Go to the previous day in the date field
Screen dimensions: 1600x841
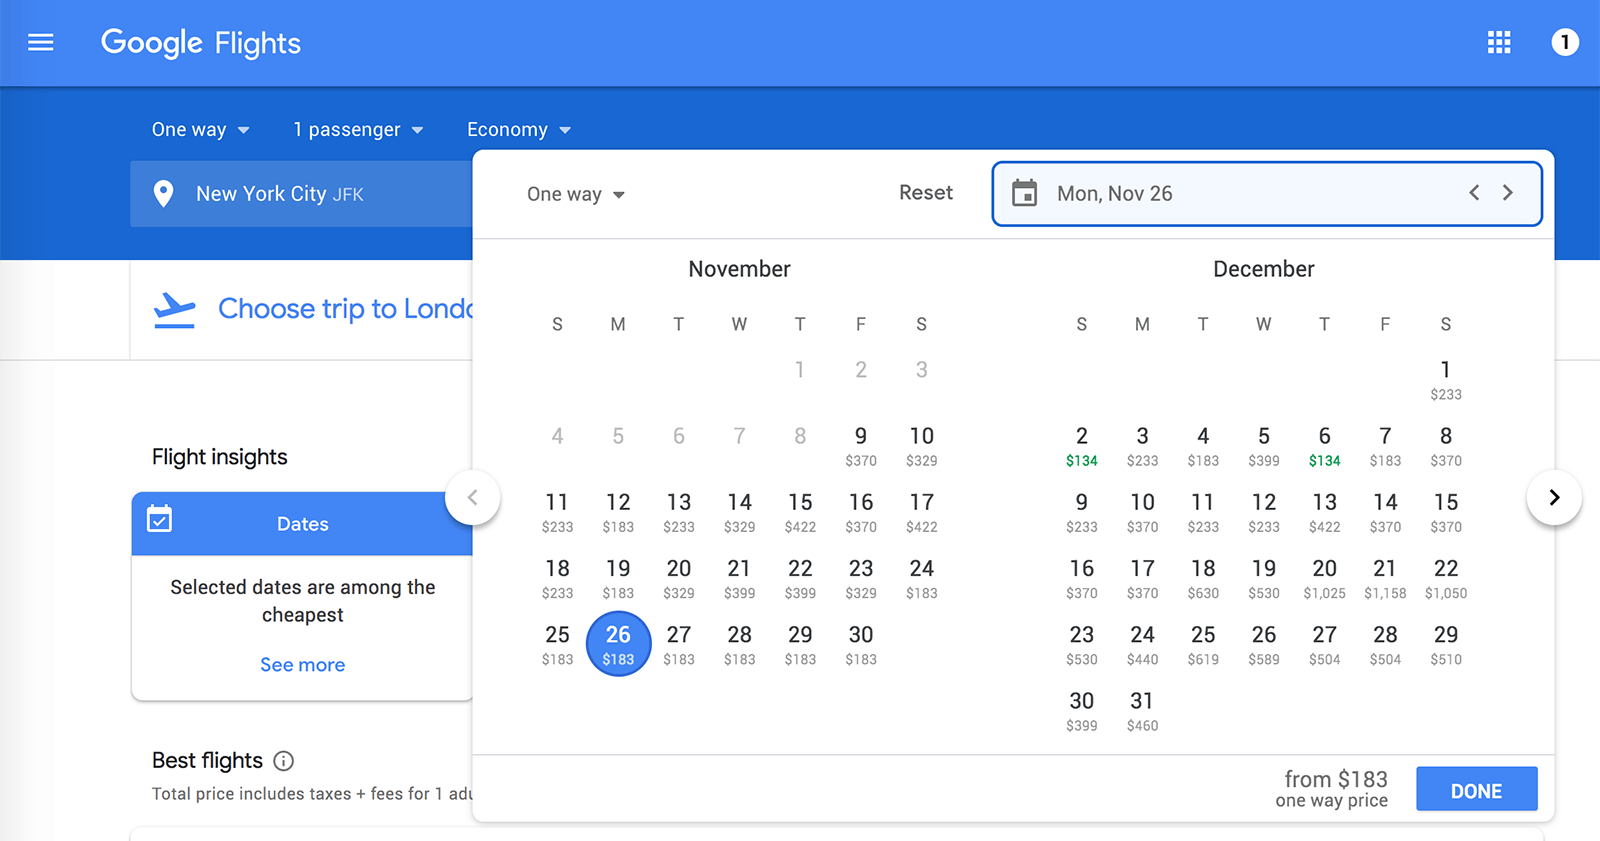pyautogui.click(x=1474, y=193)
